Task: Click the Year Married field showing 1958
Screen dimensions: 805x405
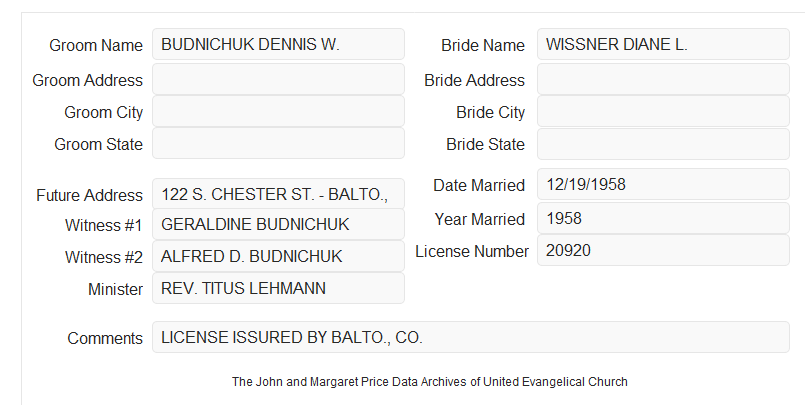Action: (663, 218)
